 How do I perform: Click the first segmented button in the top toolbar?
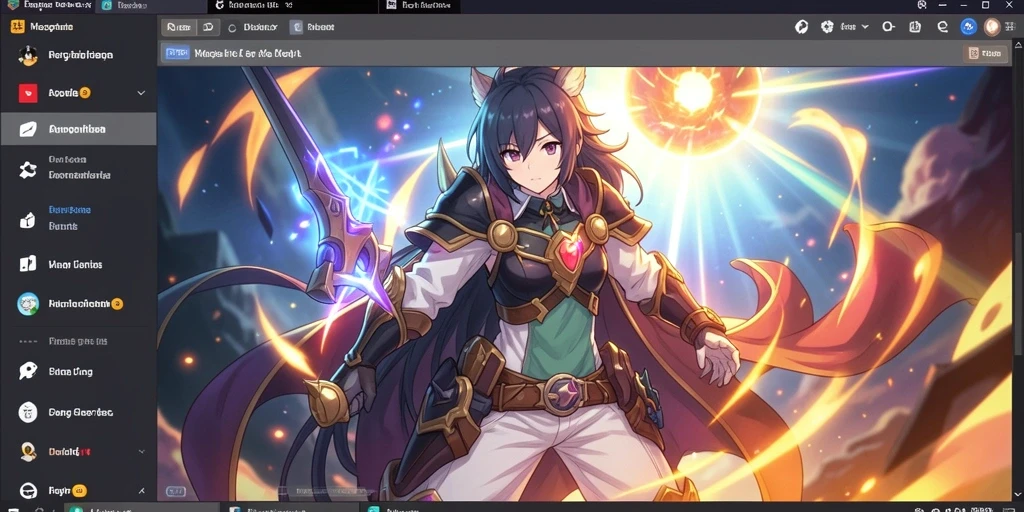(x=179, y=27)
